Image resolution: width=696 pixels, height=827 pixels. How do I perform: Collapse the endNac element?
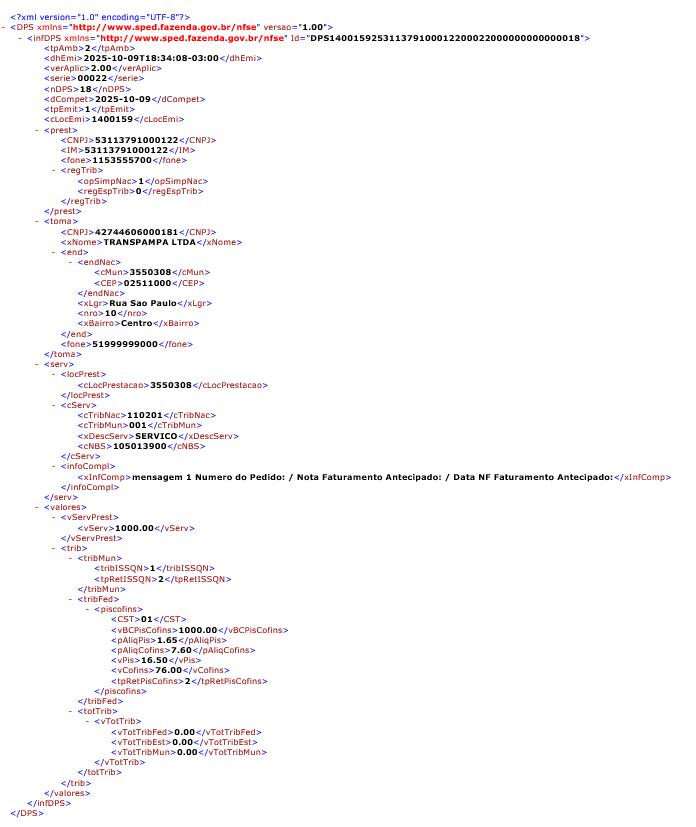click(71, 262)
